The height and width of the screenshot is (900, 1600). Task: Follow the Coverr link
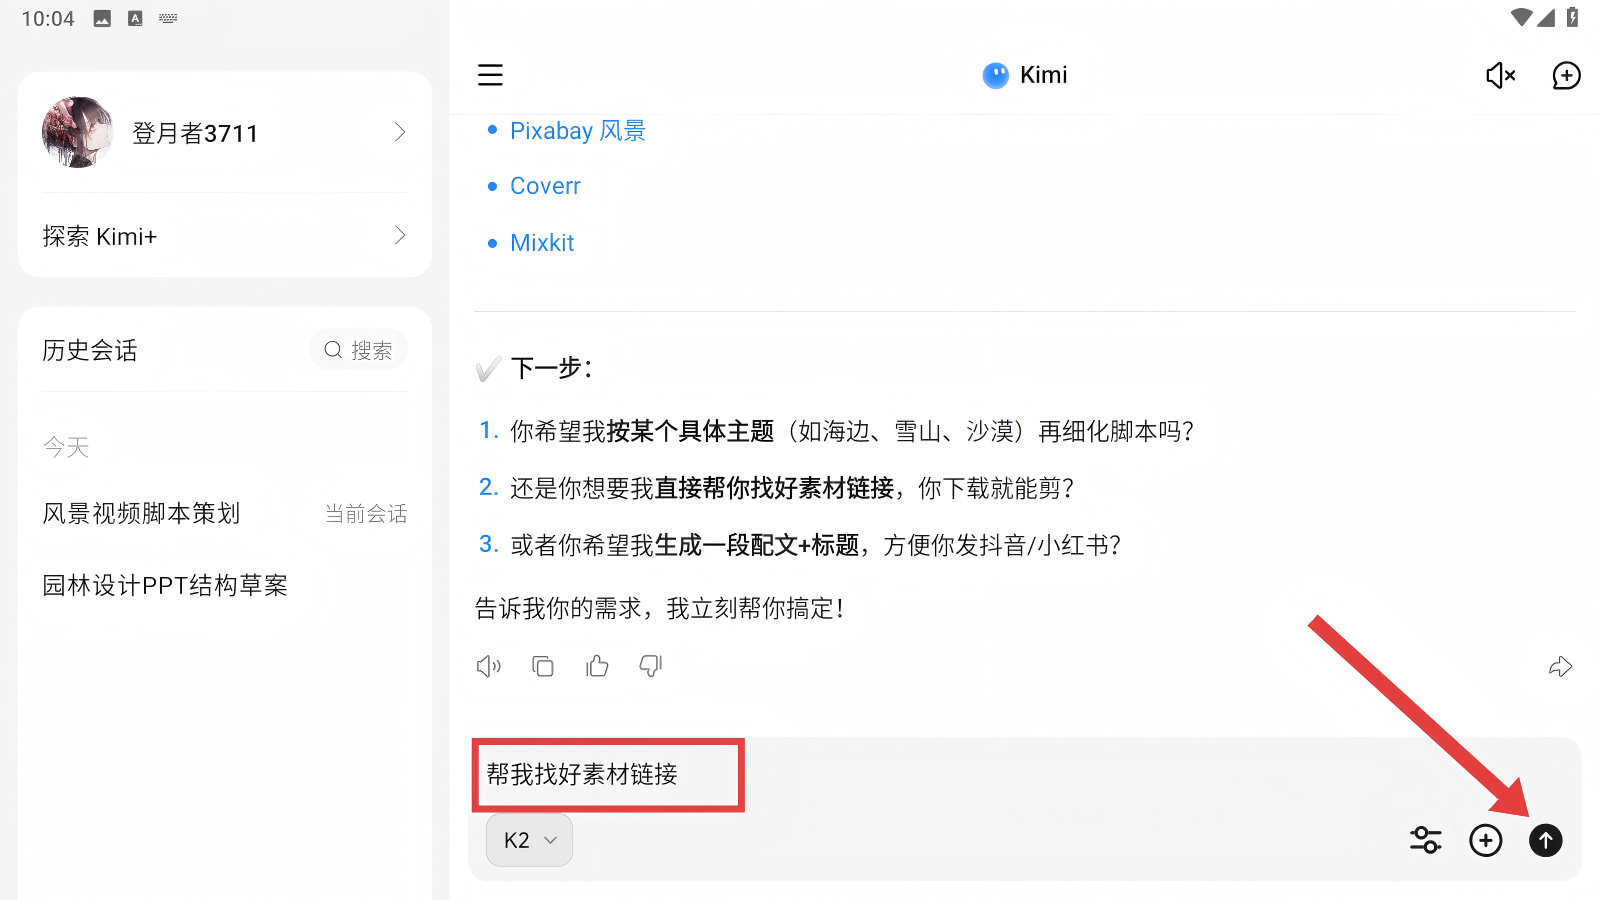coord(545,186)
